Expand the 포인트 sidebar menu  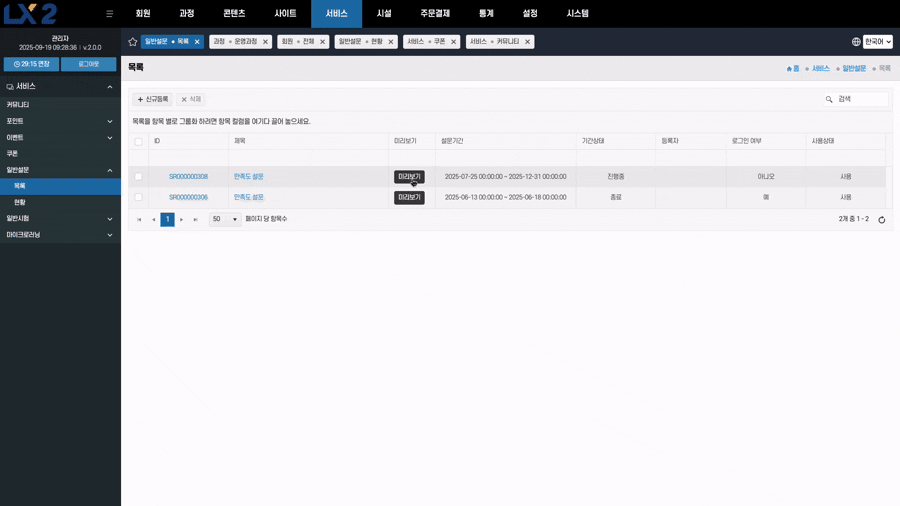coord(60,121)
